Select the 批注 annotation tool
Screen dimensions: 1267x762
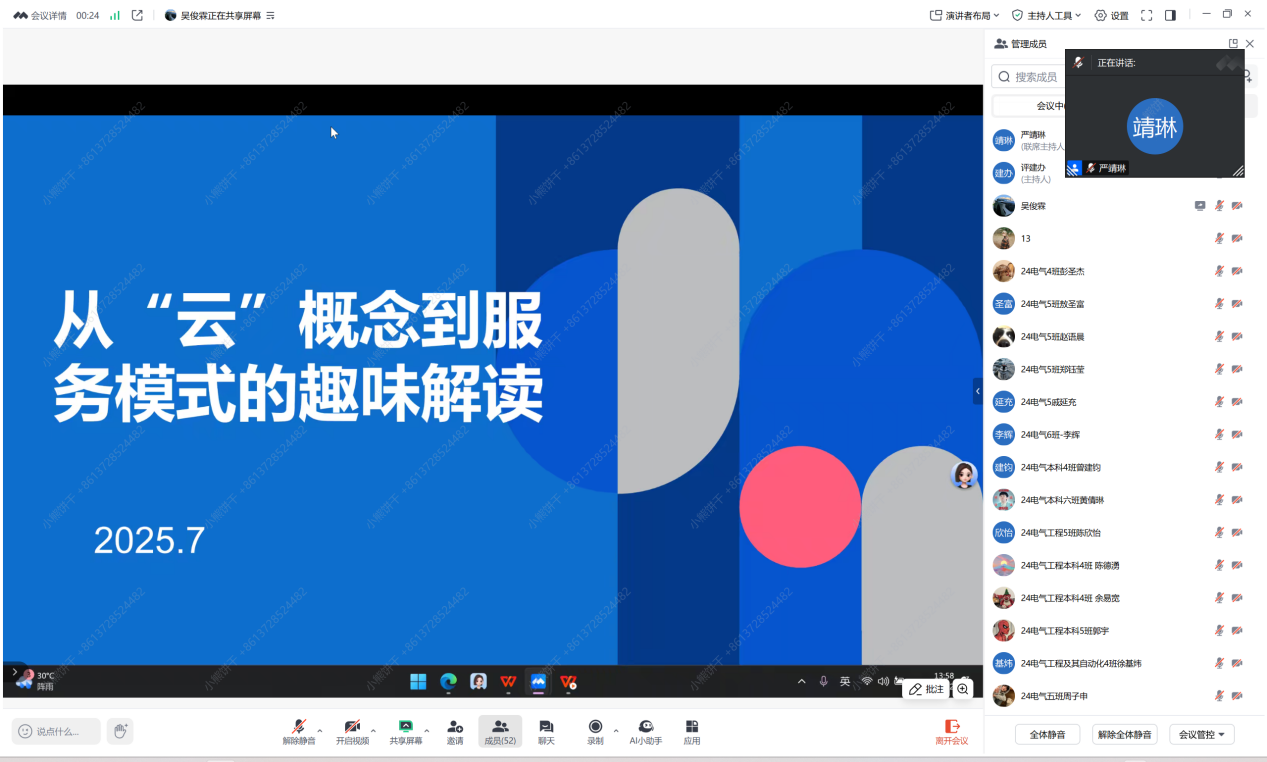coord(925,689)
